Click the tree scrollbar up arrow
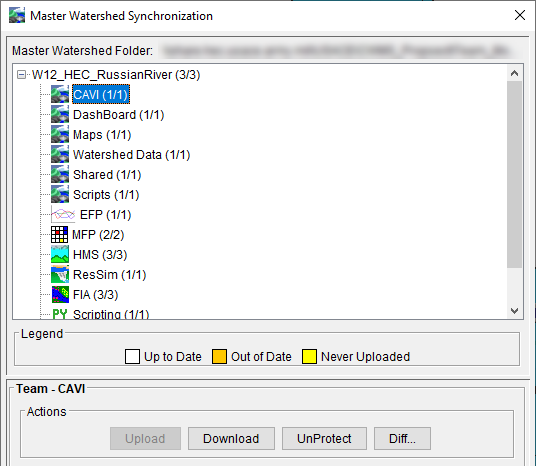Screen dimensions: 536x466 [x=514, y=73]
